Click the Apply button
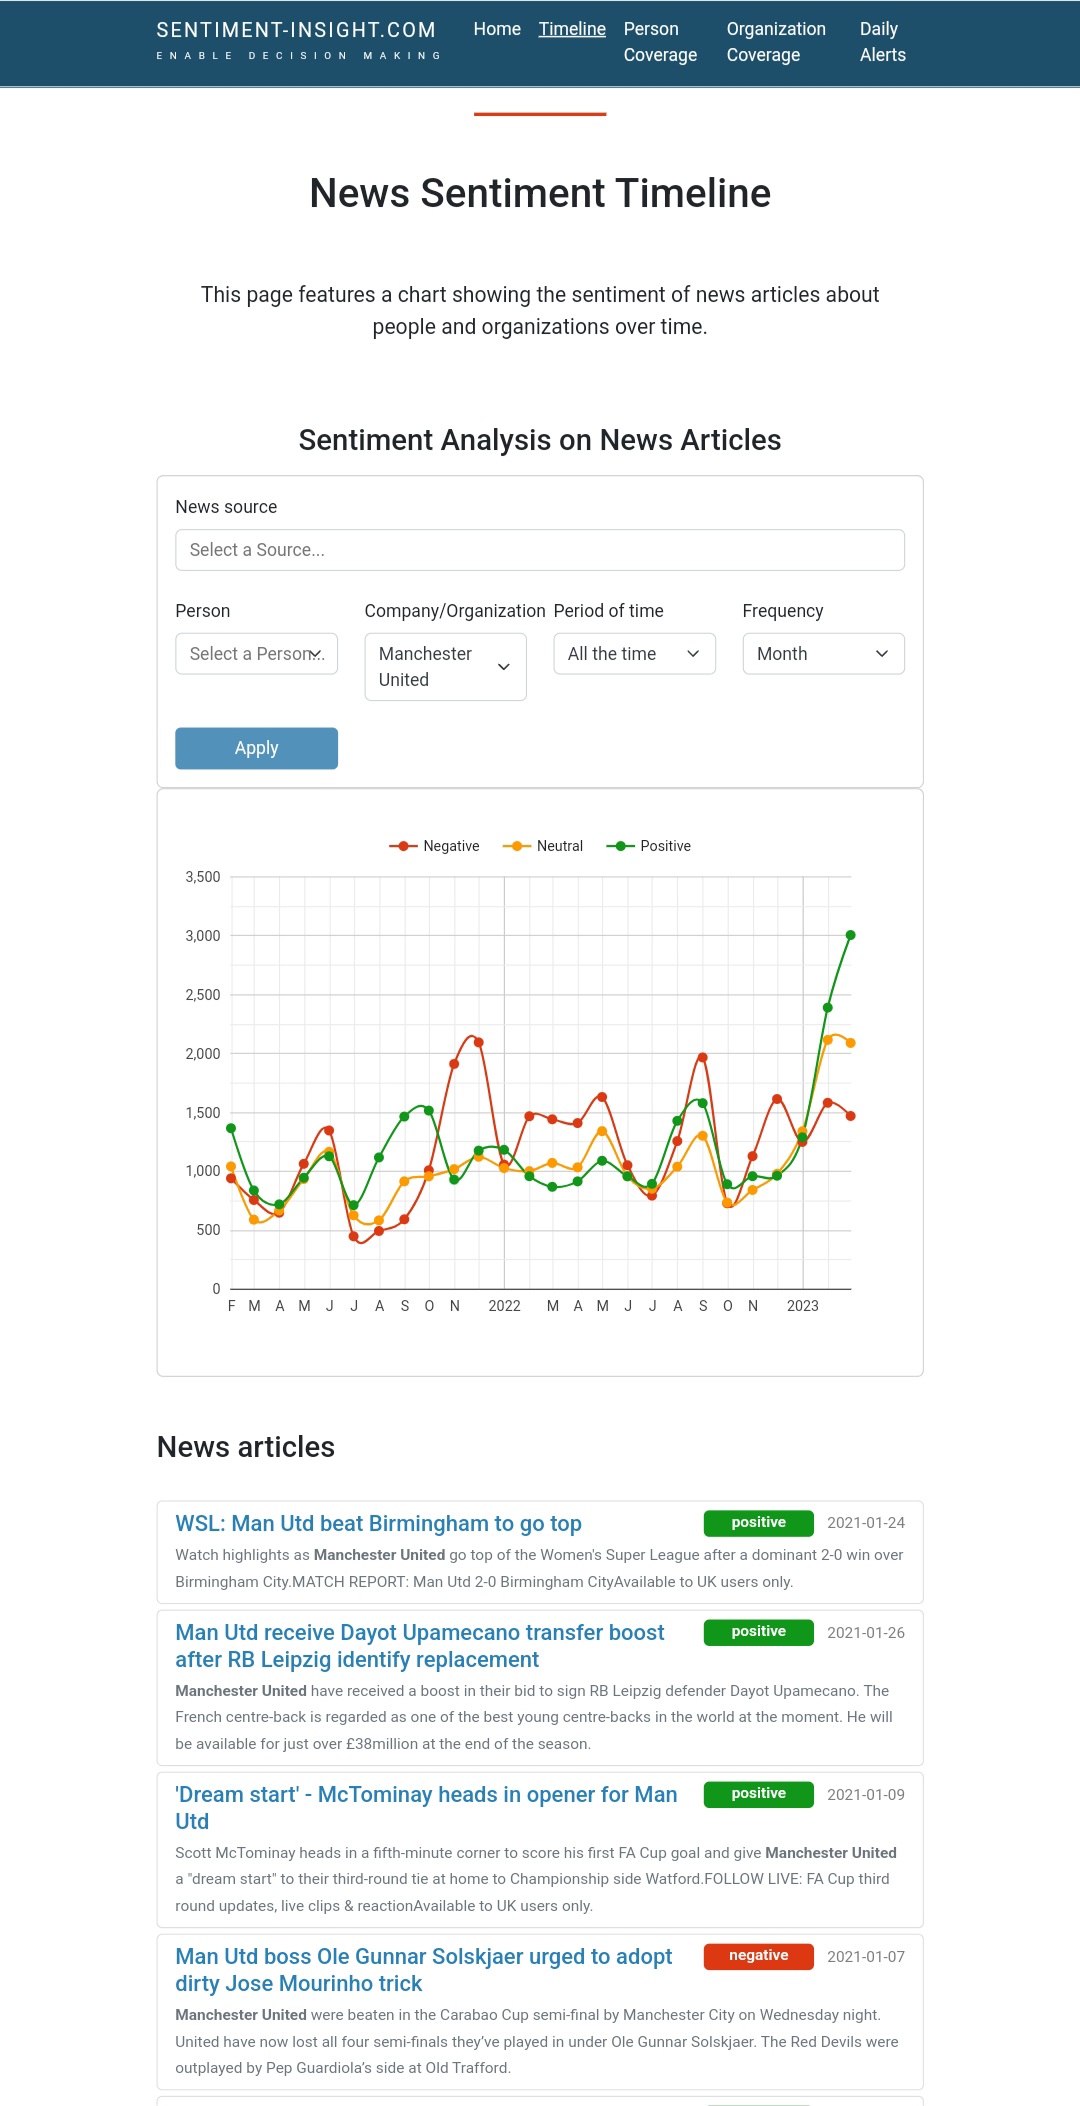Image resolution: width=1080 pixels, height=2106 pixels. [257, 748]
